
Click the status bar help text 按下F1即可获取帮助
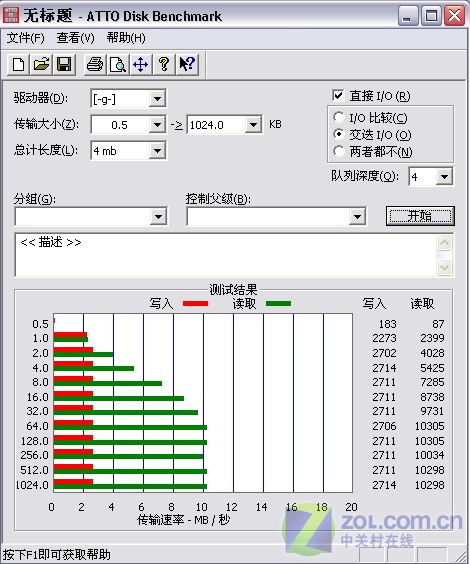(x=56, y=554)
